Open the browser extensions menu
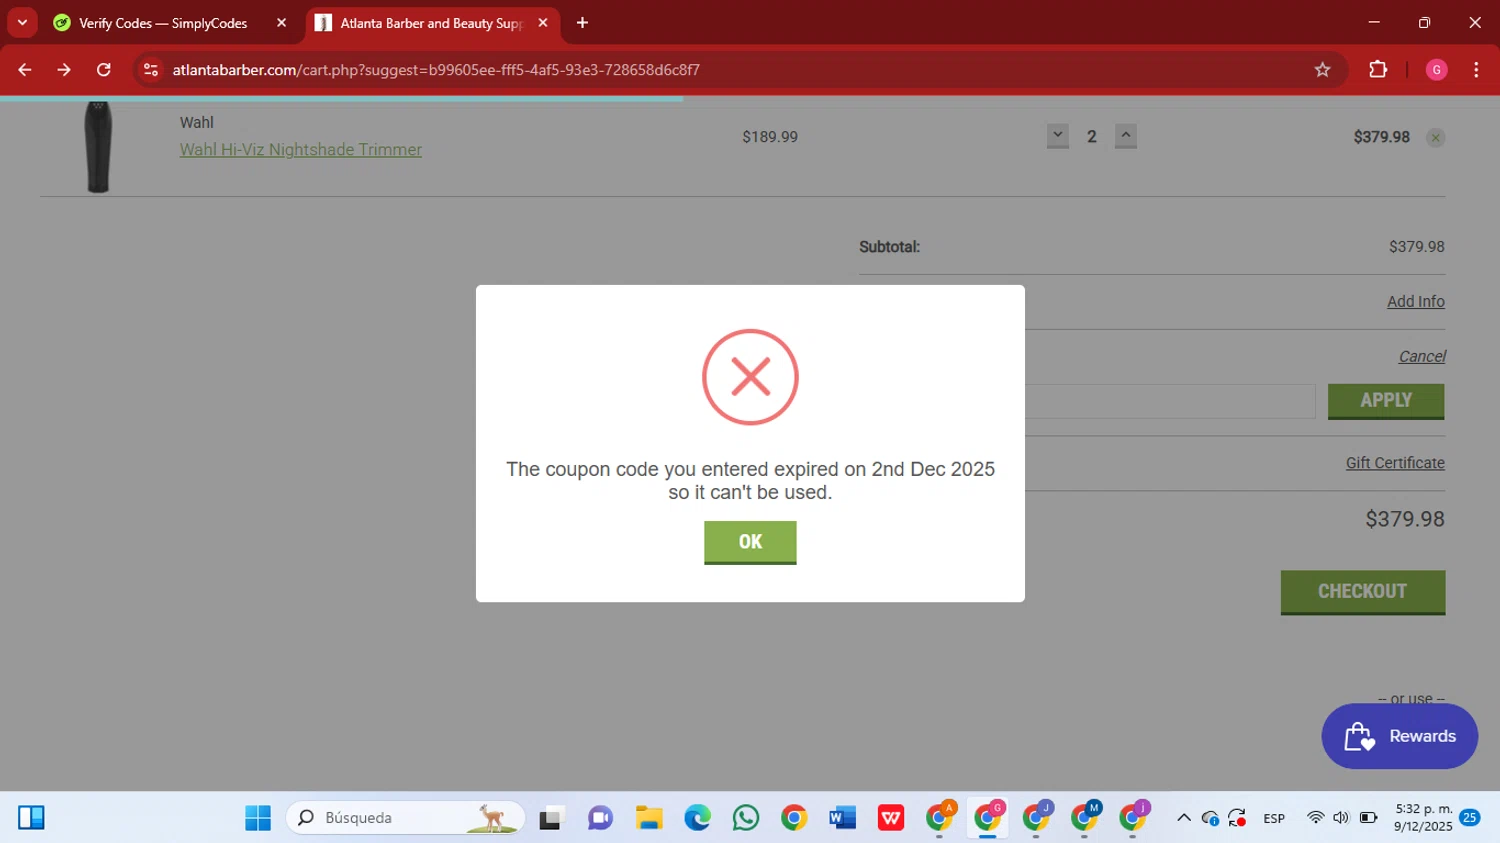Image resolution: width=1500 pixels, height=843 pixels. 1378,70
